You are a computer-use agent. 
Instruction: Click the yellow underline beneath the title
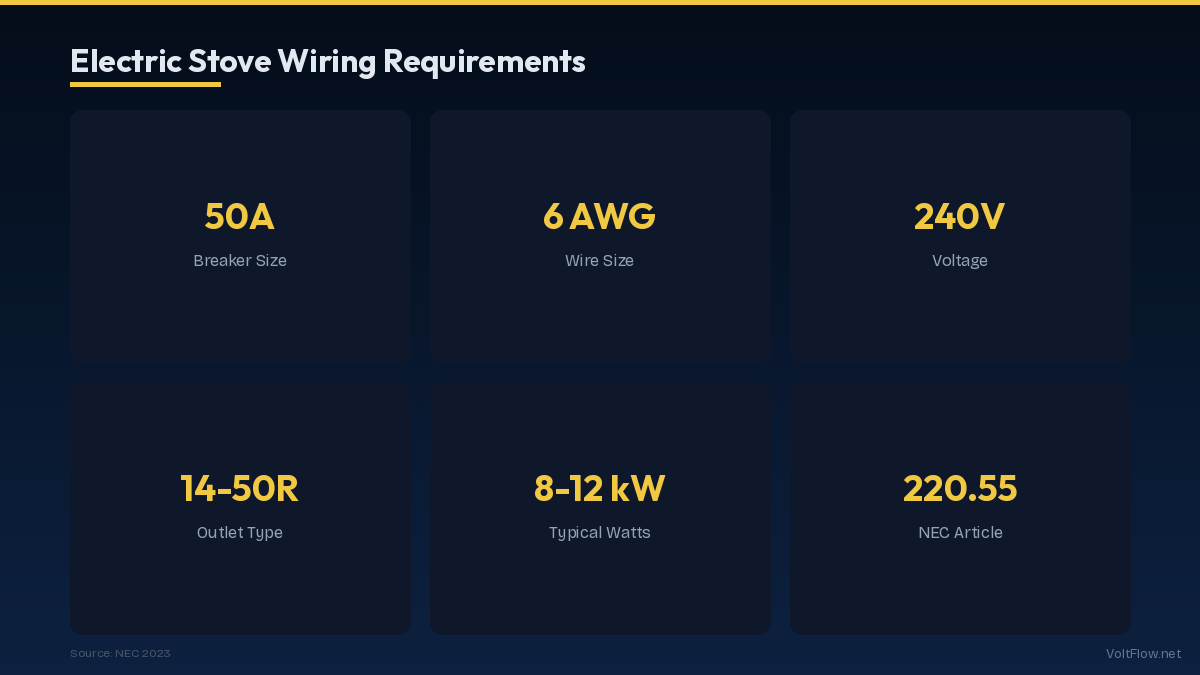click(x=145, y=84)
